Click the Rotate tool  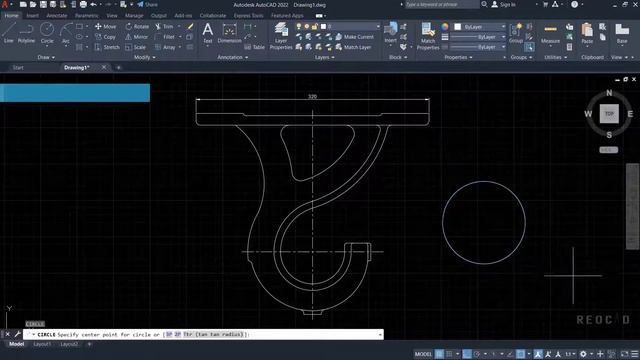[x=137, y=26]
